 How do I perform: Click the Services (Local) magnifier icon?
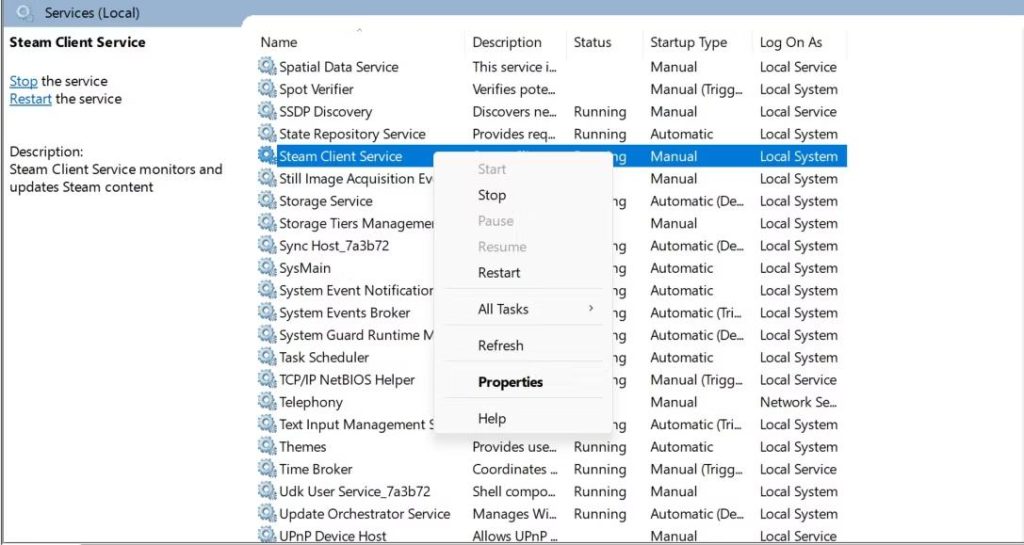26,13
